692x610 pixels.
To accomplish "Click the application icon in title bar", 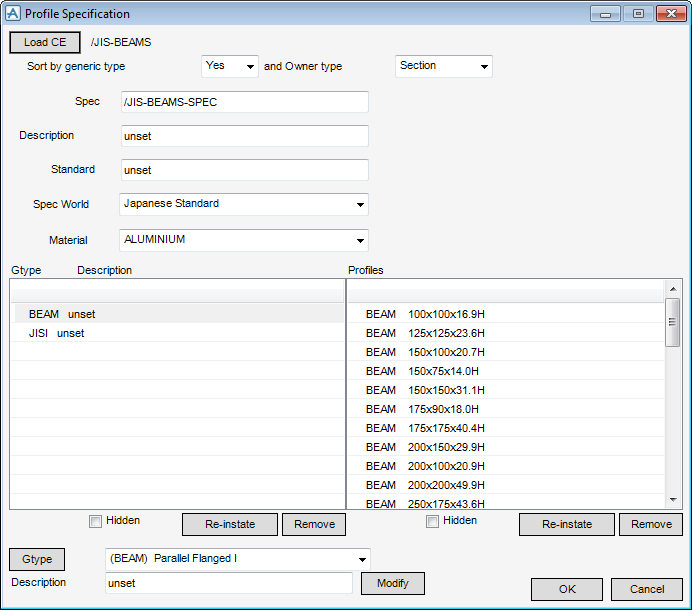I will [13, 14].
